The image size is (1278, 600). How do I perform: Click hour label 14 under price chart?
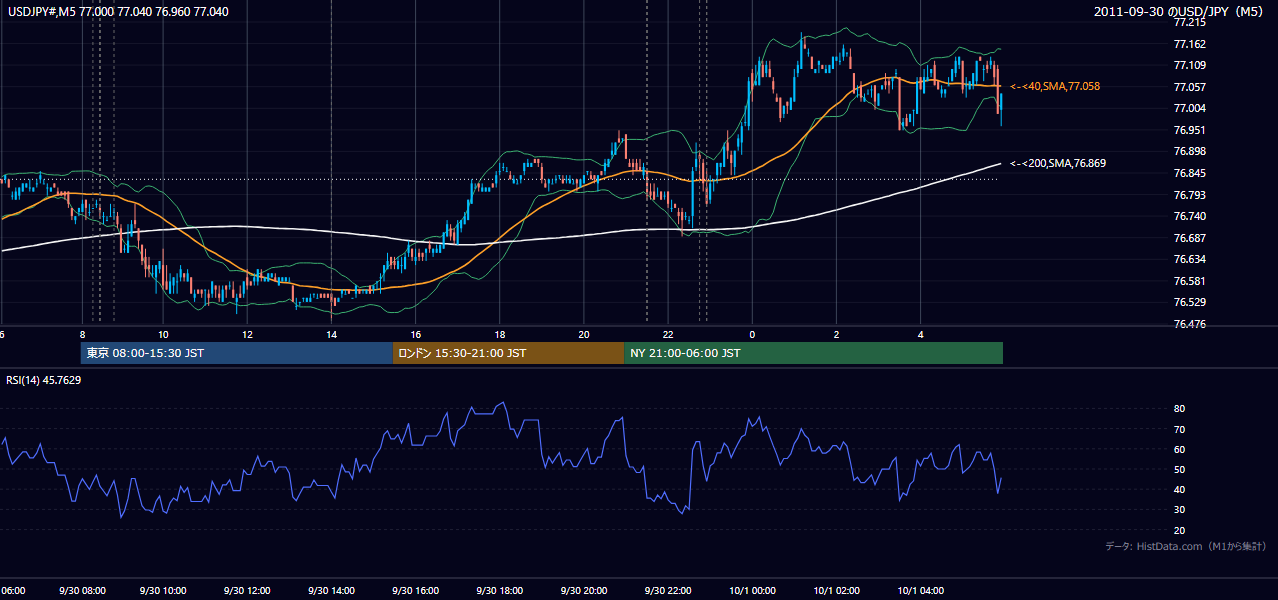(x=331, y=335)
